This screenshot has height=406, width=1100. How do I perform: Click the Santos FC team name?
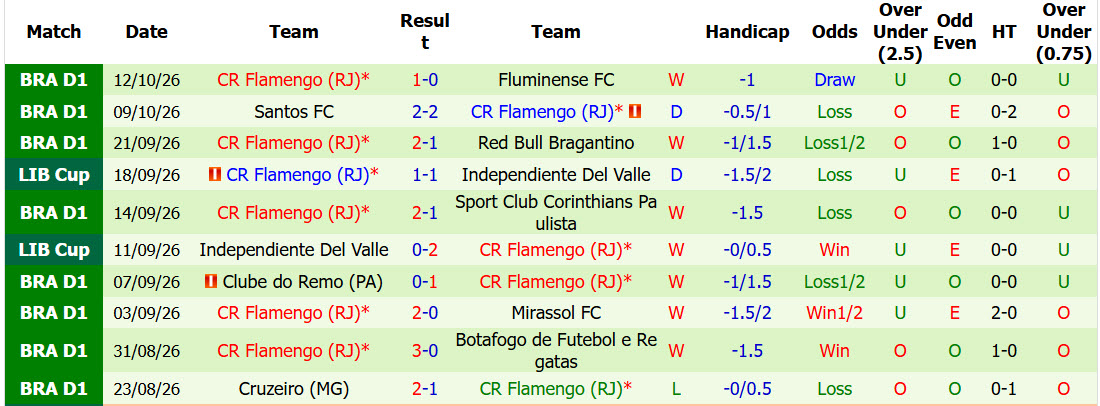(x=294, y=111)
